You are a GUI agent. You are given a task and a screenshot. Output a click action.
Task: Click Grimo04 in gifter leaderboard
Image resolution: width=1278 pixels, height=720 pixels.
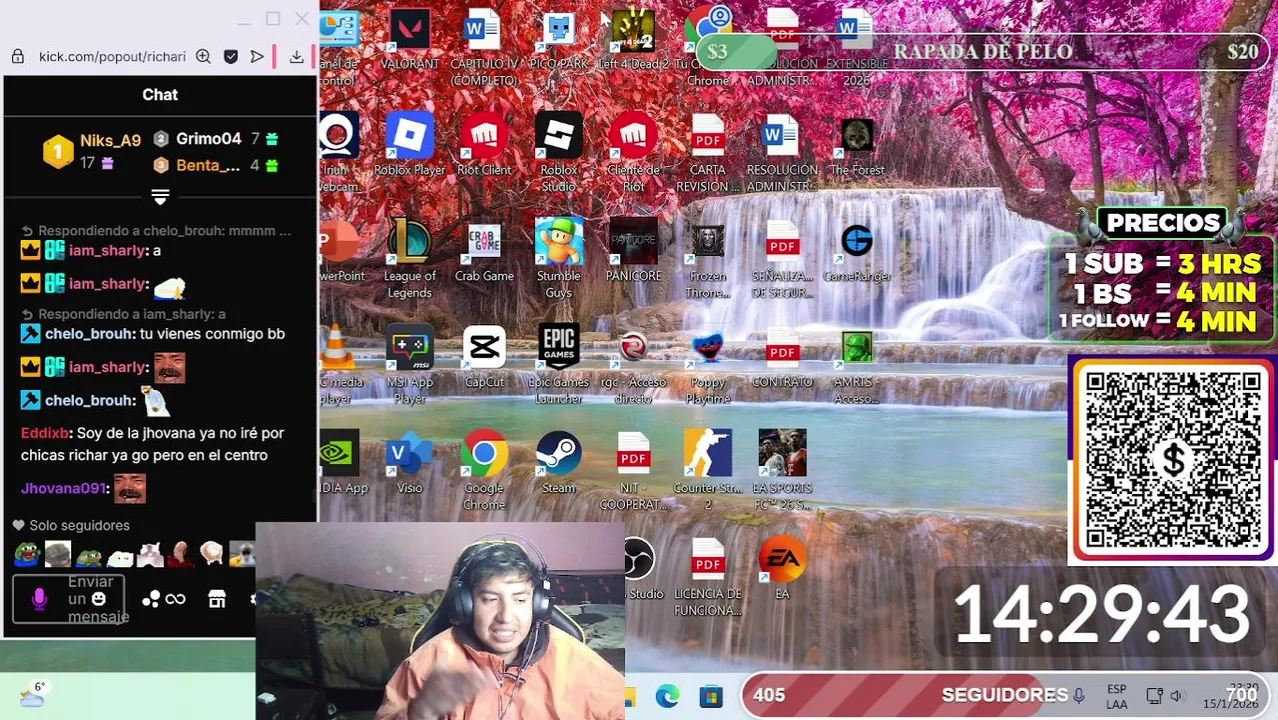(x=209, y=139)
